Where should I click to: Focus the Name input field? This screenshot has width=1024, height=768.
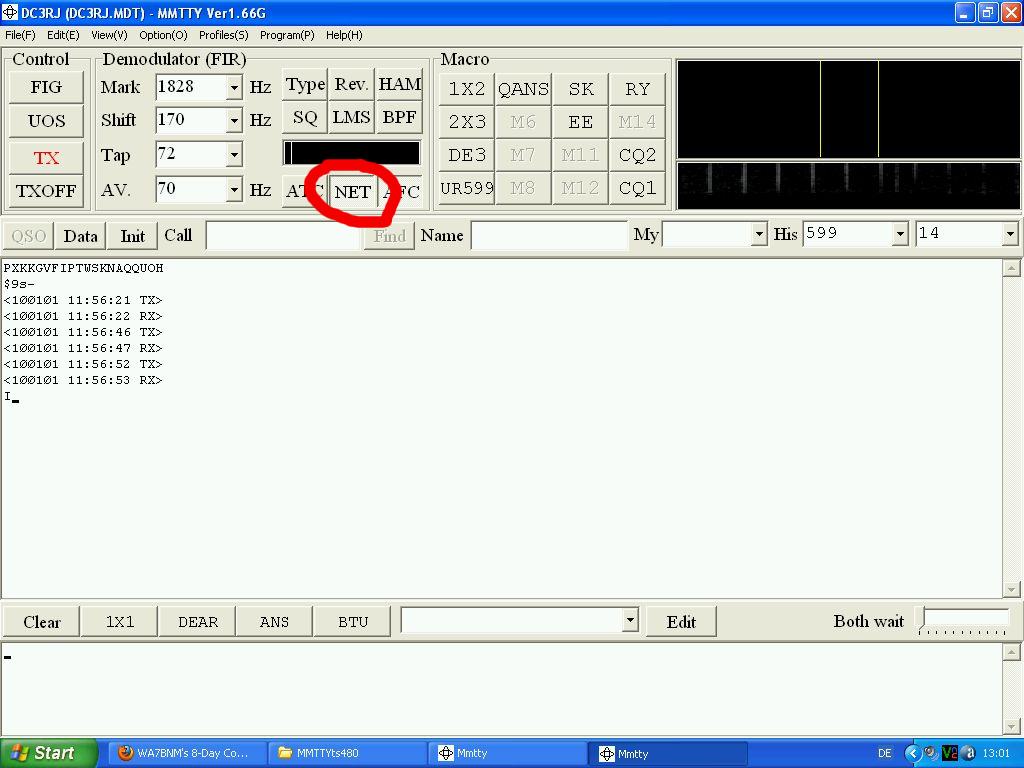[549, 236]
